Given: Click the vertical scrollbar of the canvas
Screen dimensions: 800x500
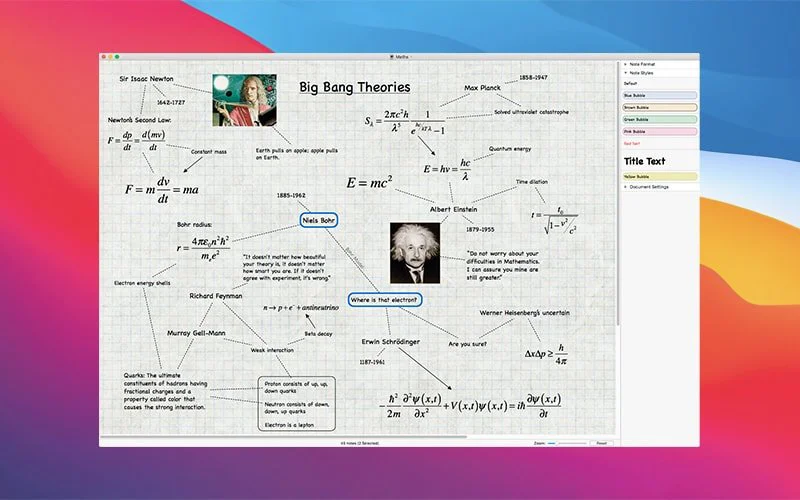Looking at the screenshot, I should click(x=617, y=200).
